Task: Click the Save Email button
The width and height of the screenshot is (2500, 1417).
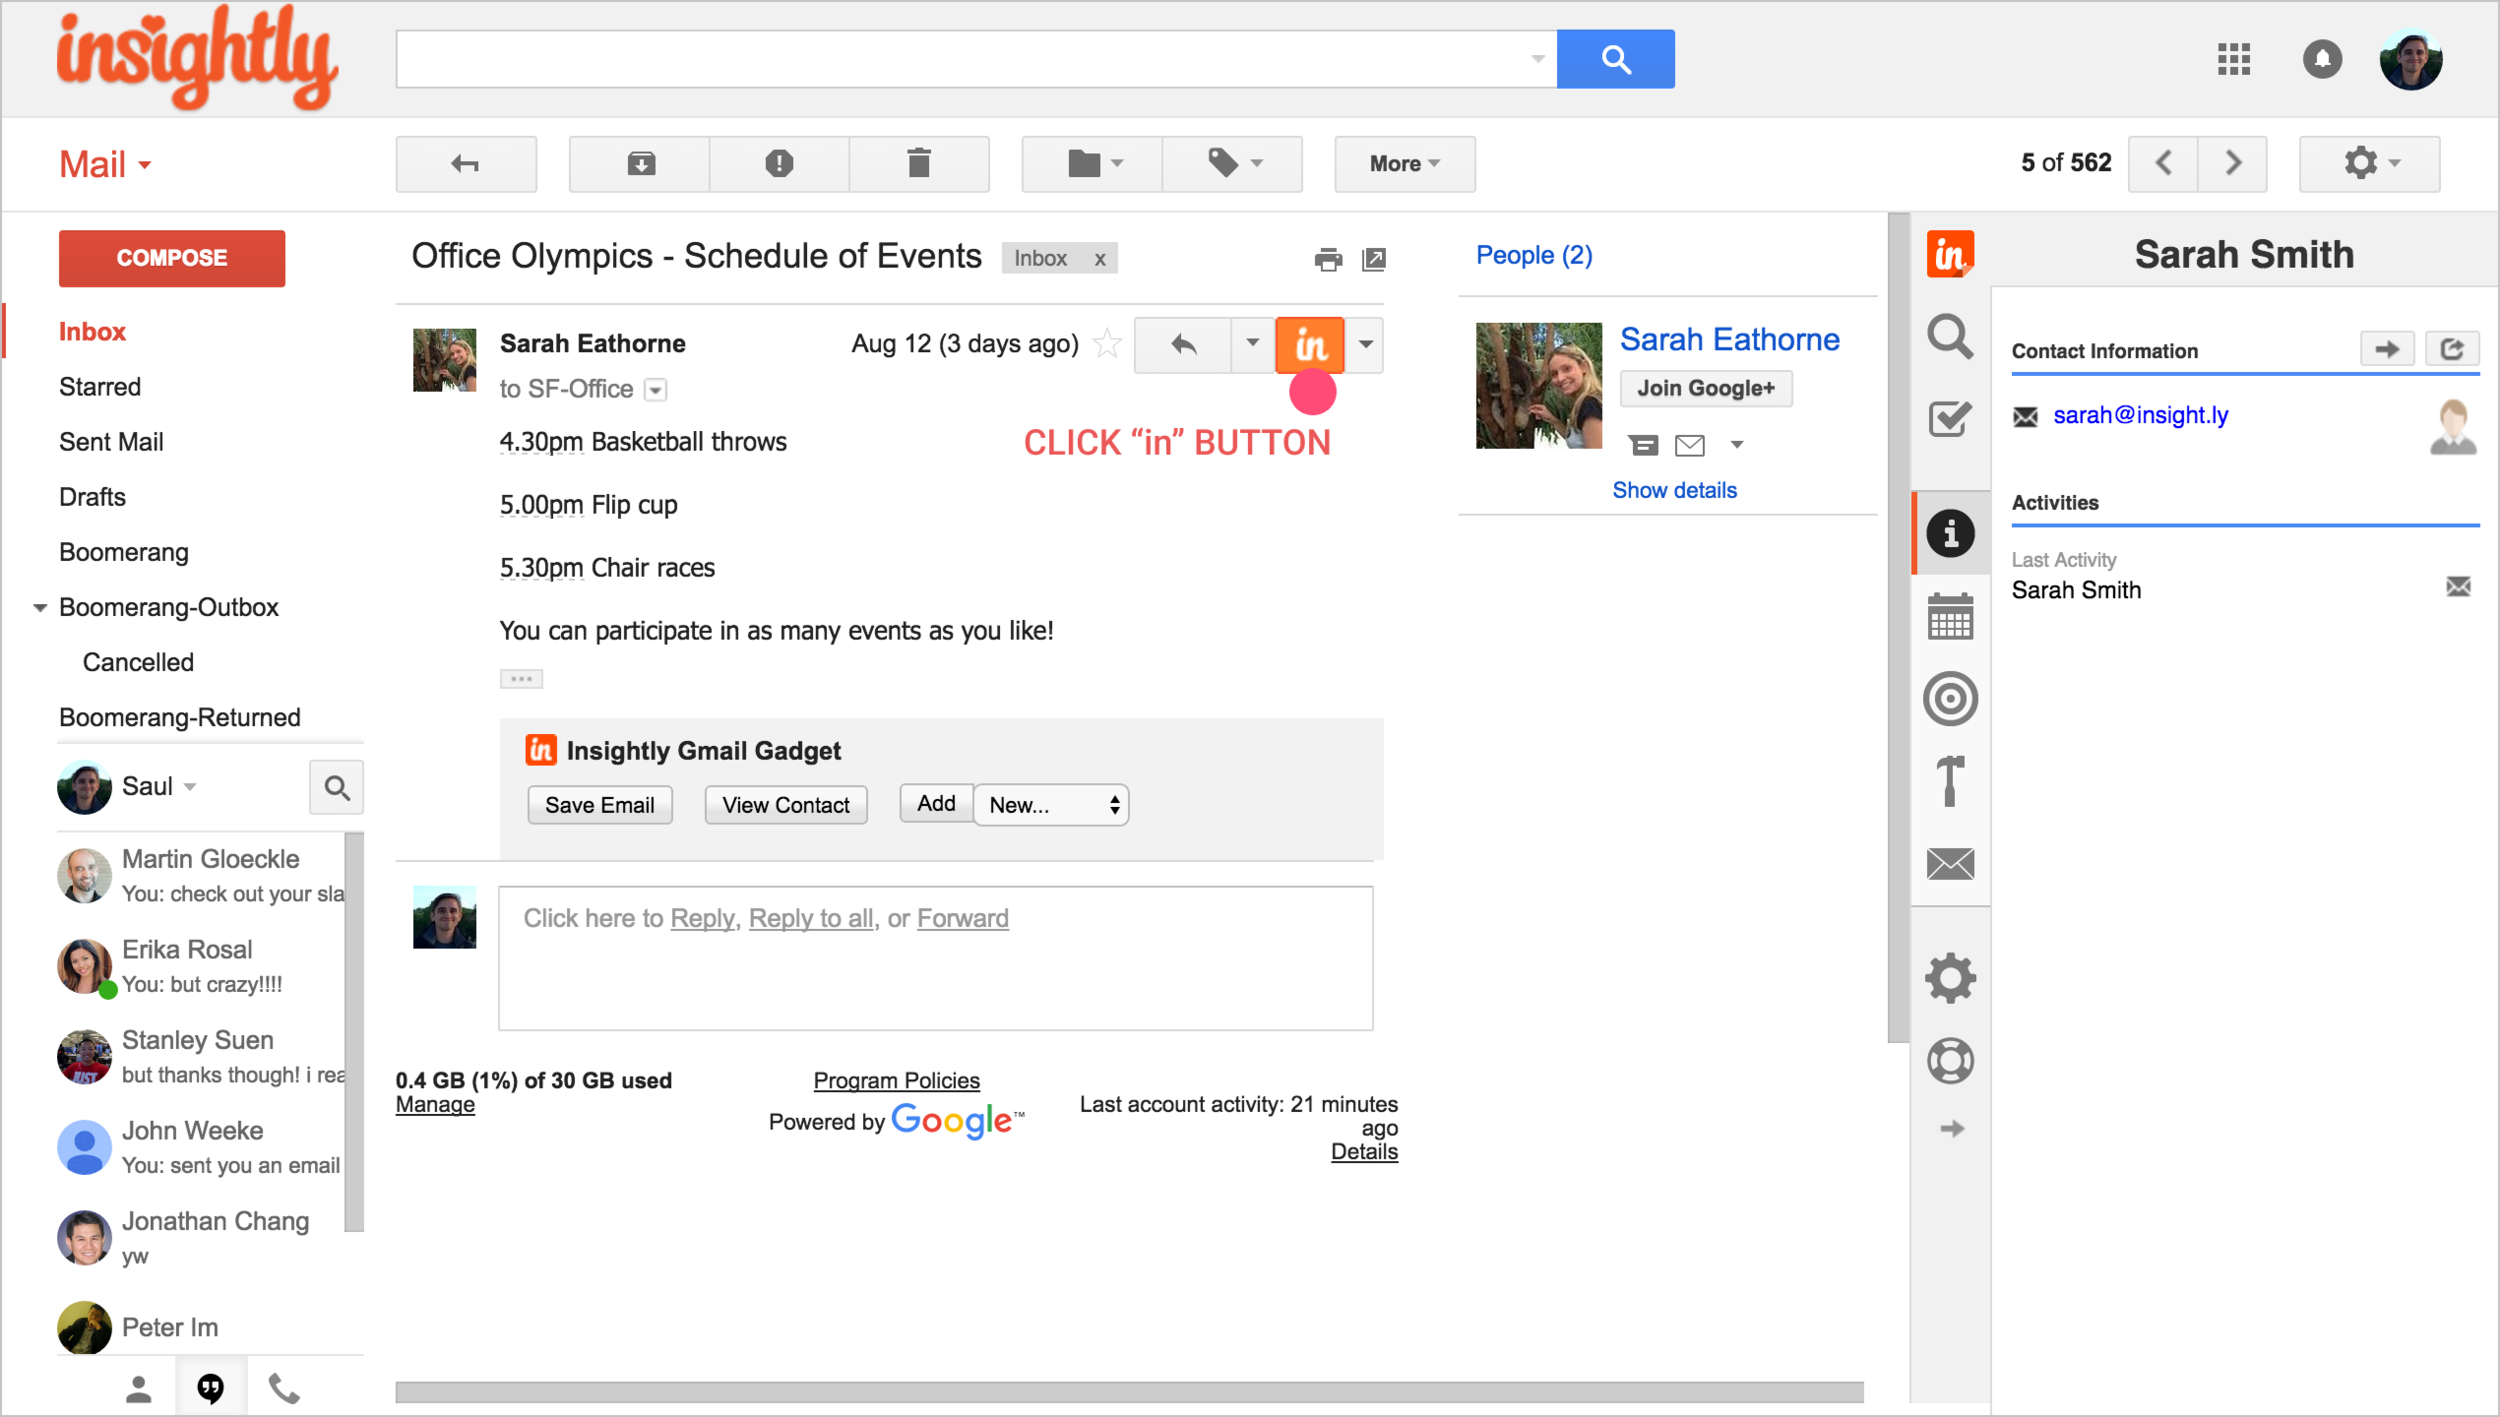Action: click(599, 805)
